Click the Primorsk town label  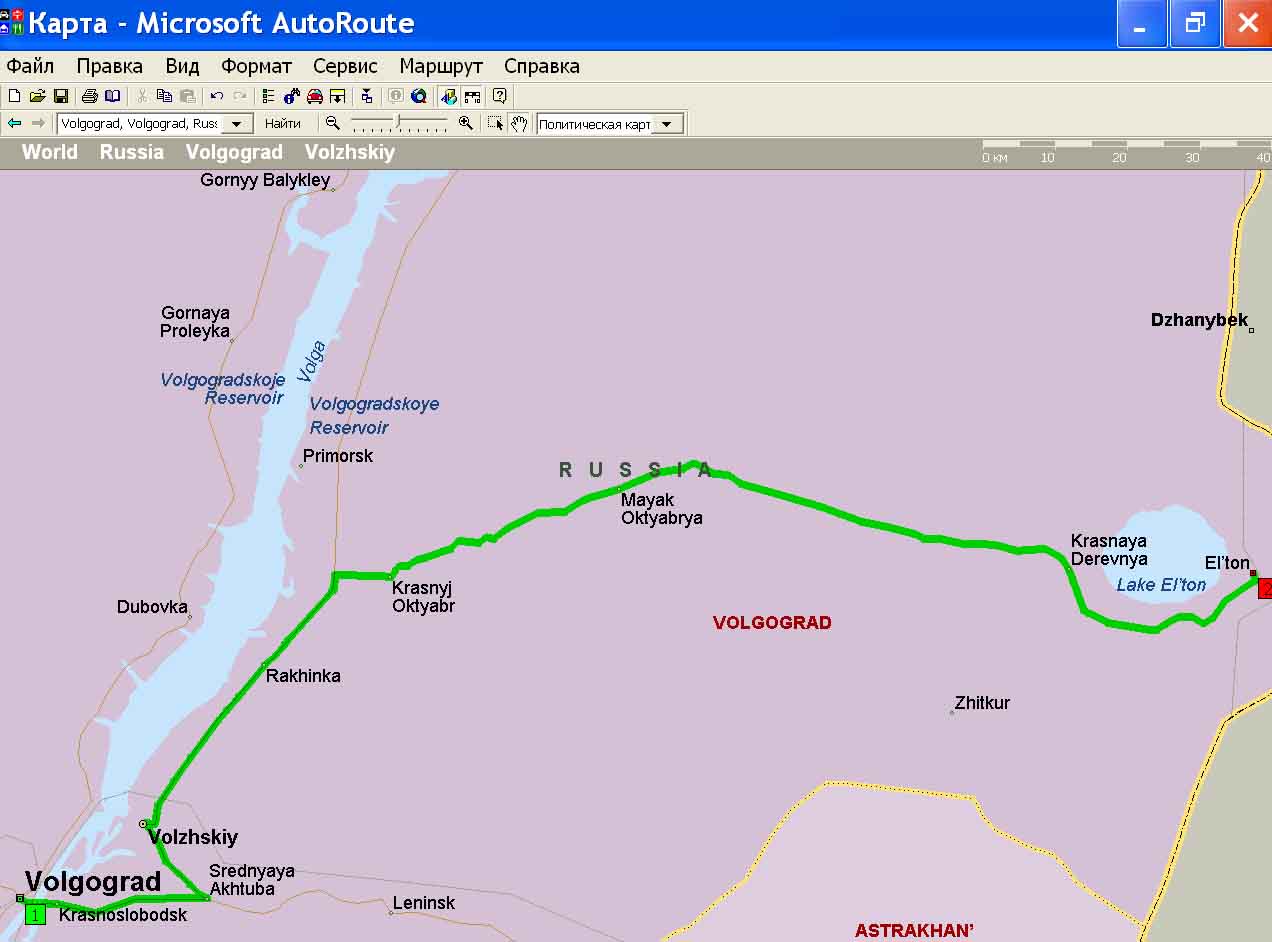(x=338, y=456)
